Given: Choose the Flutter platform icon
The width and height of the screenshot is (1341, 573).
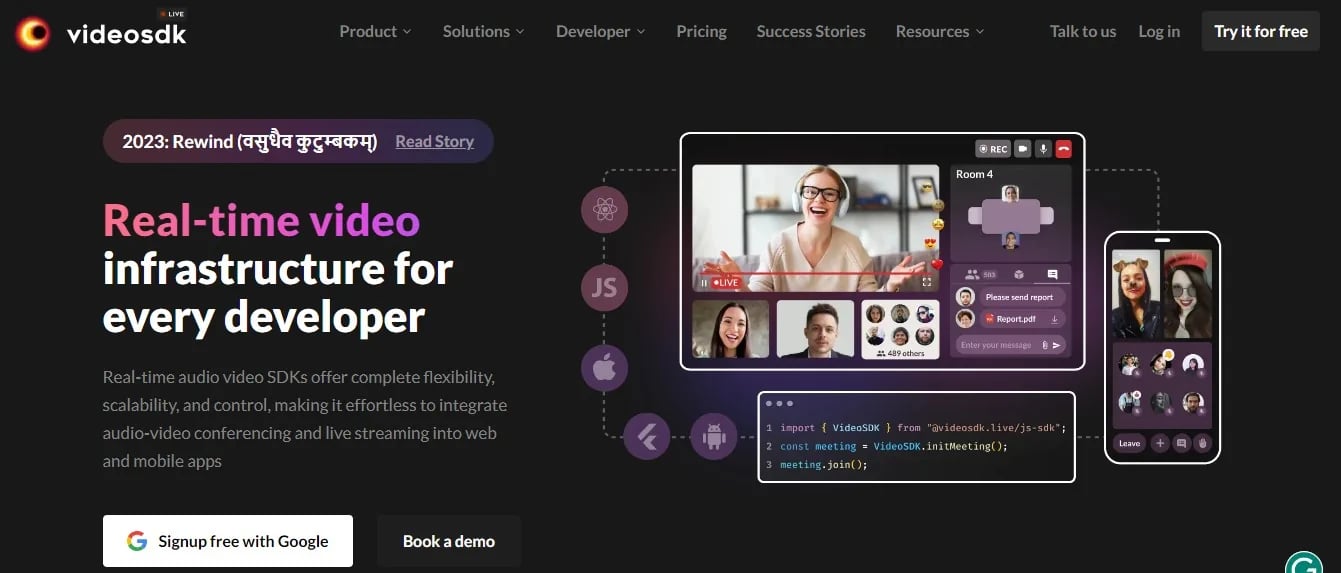Looking at the screenshot, I should [x=646, y=437].
